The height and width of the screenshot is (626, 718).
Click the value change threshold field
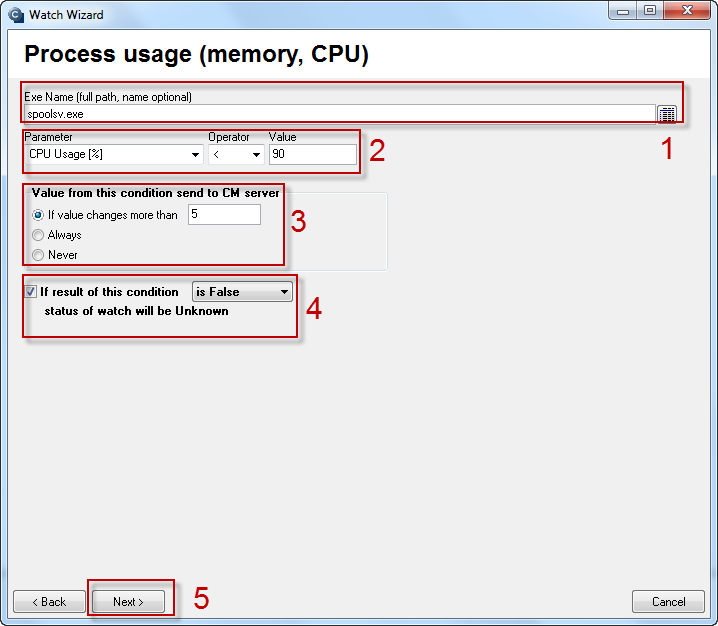coord(224,214)
